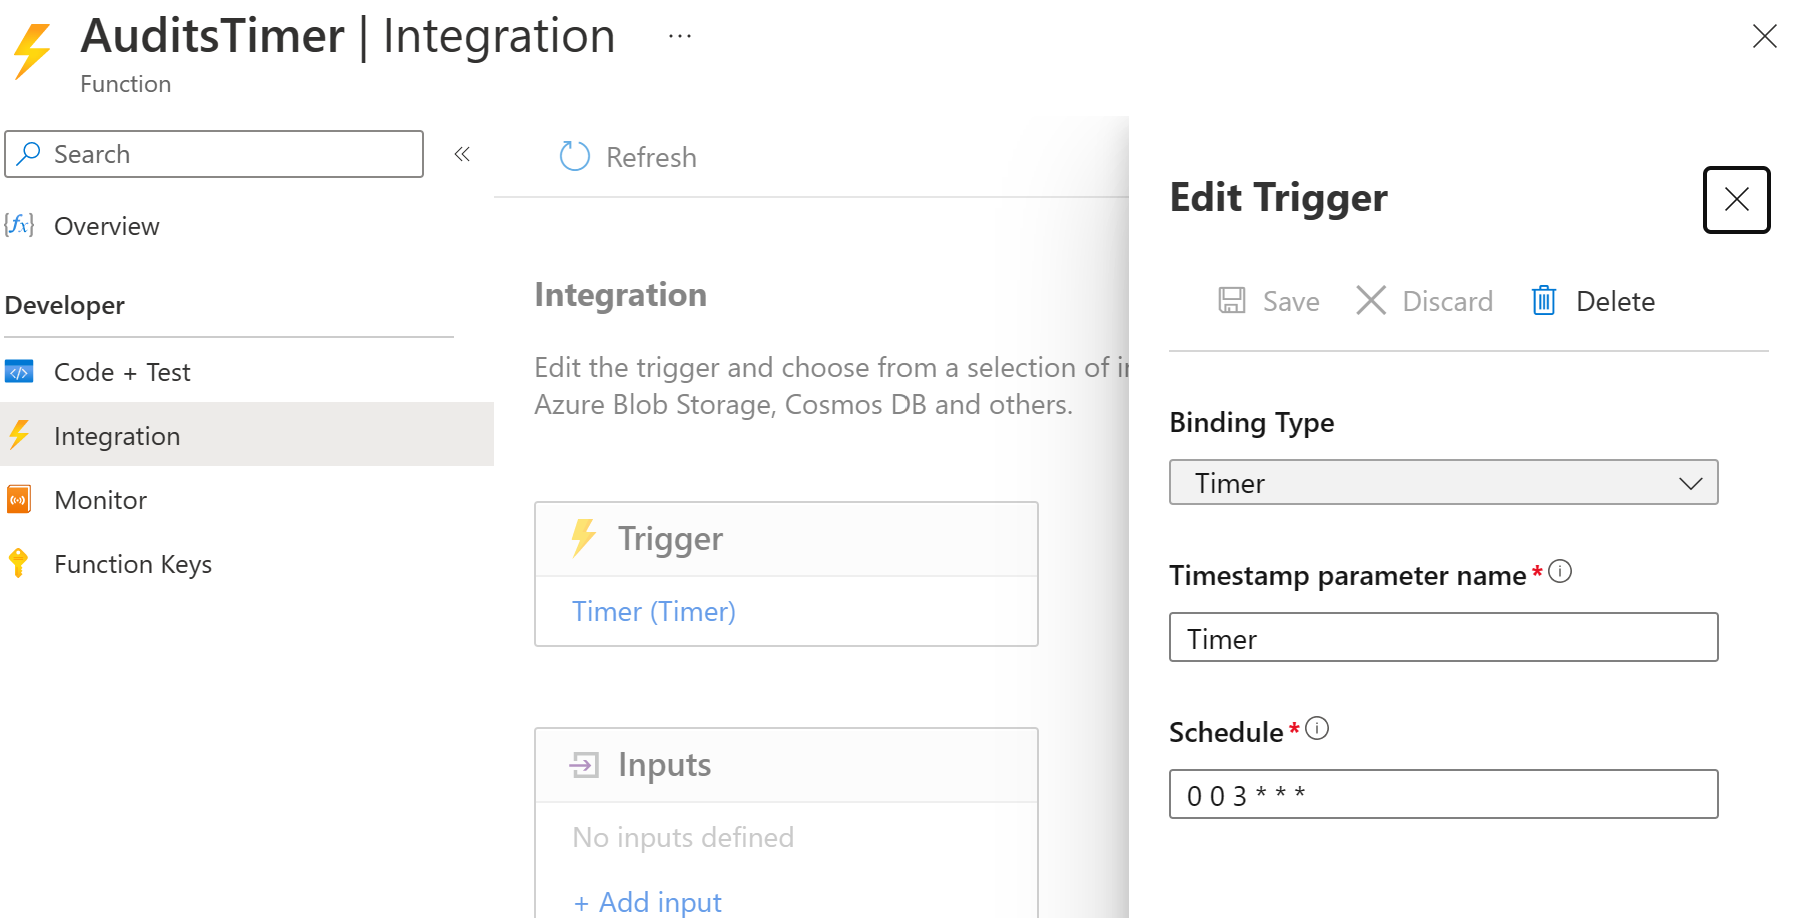Click the Timestamp parameter name info icon
This screenshot has height=918, width=1806.
pos(1560,572)
